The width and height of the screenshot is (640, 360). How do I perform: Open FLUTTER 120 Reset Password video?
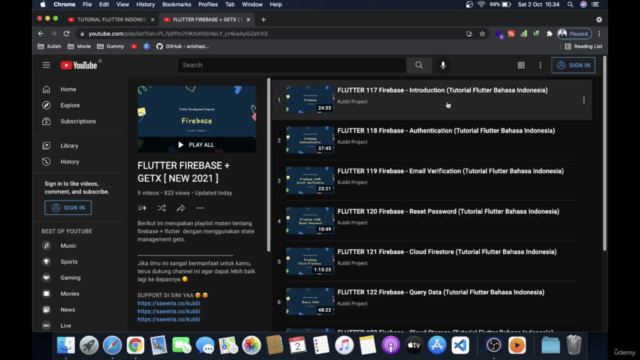448,211
